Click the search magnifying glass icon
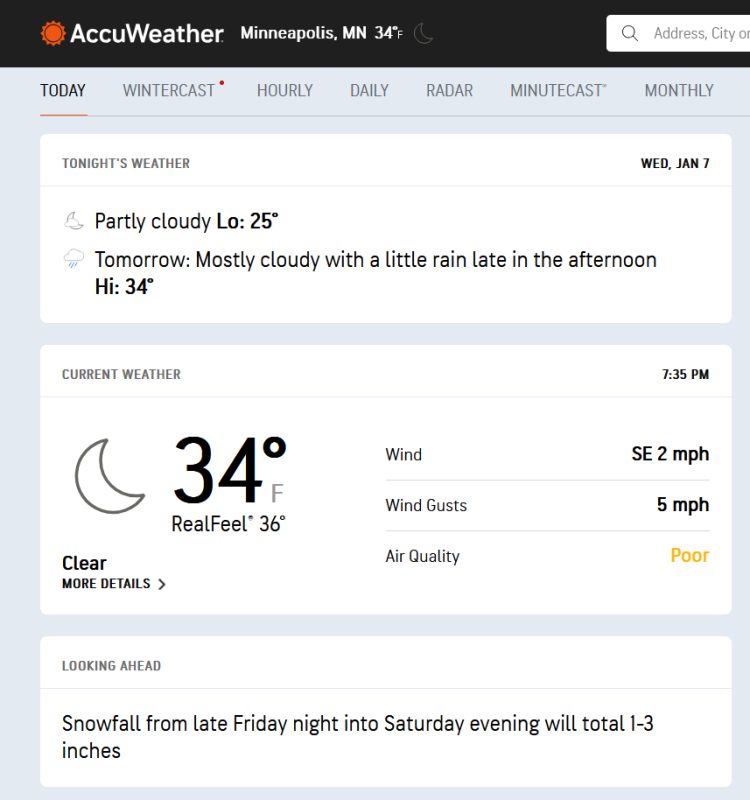750x800 pixels. (629, 32)
